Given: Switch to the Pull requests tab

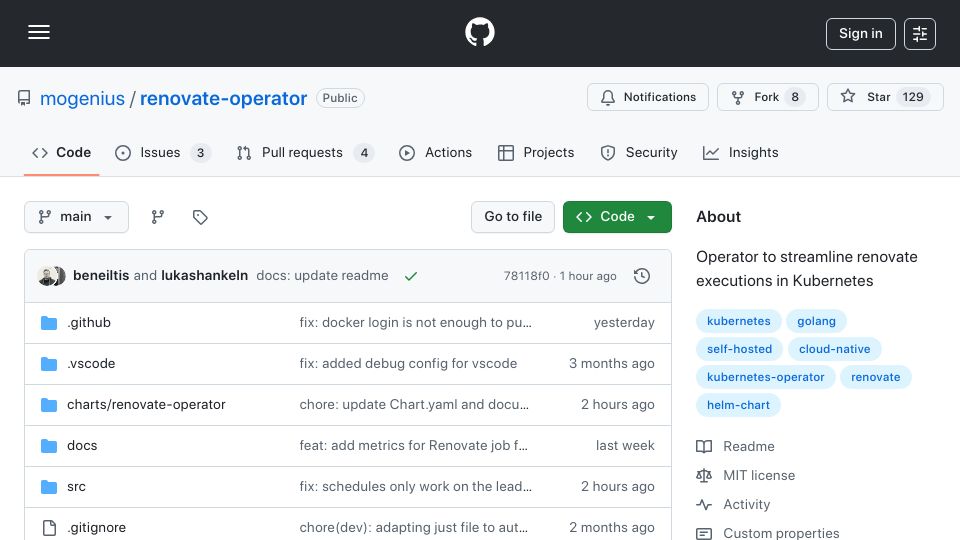Looking at the screenshot, I should pyautogui.click(x=305, y=152).
